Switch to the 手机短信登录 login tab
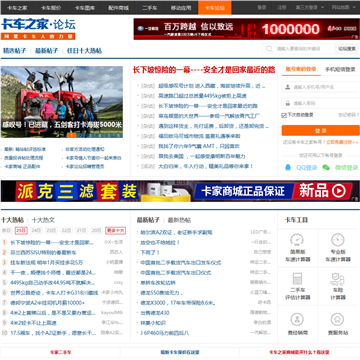This screenshot has height=360, width=360. tap(340, 69)
